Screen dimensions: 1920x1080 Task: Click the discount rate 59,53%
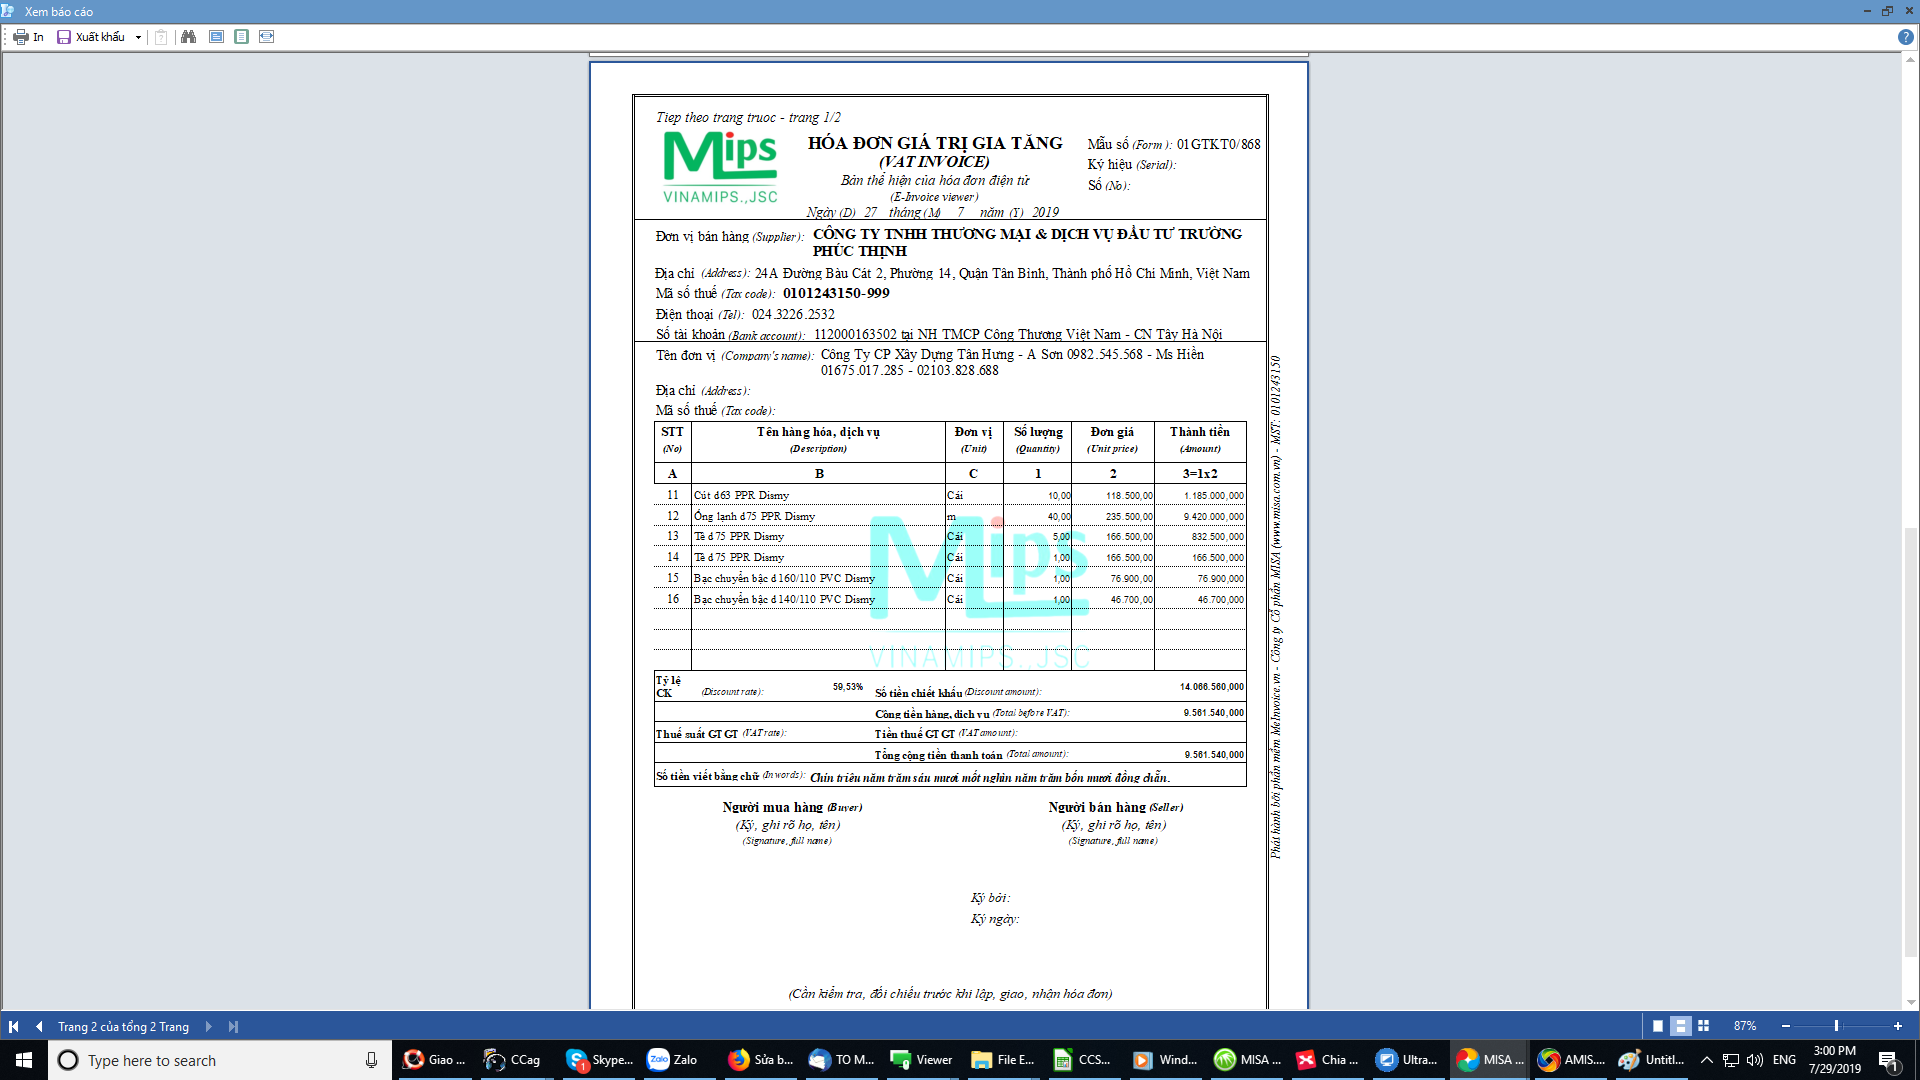pos(848,687)
